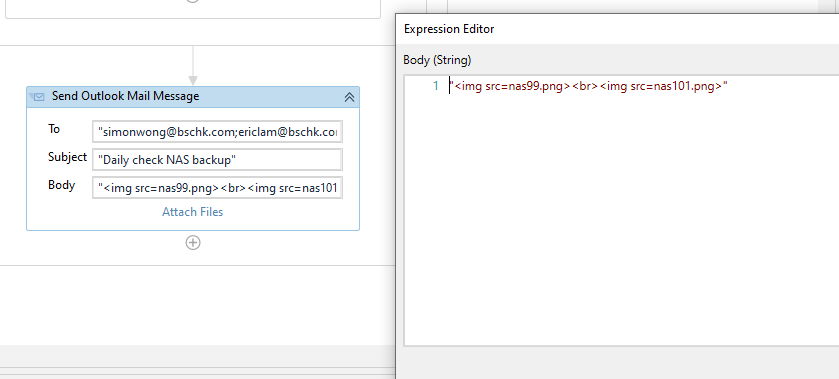Click the empty workflow canvas below the activity

point(193,305)
